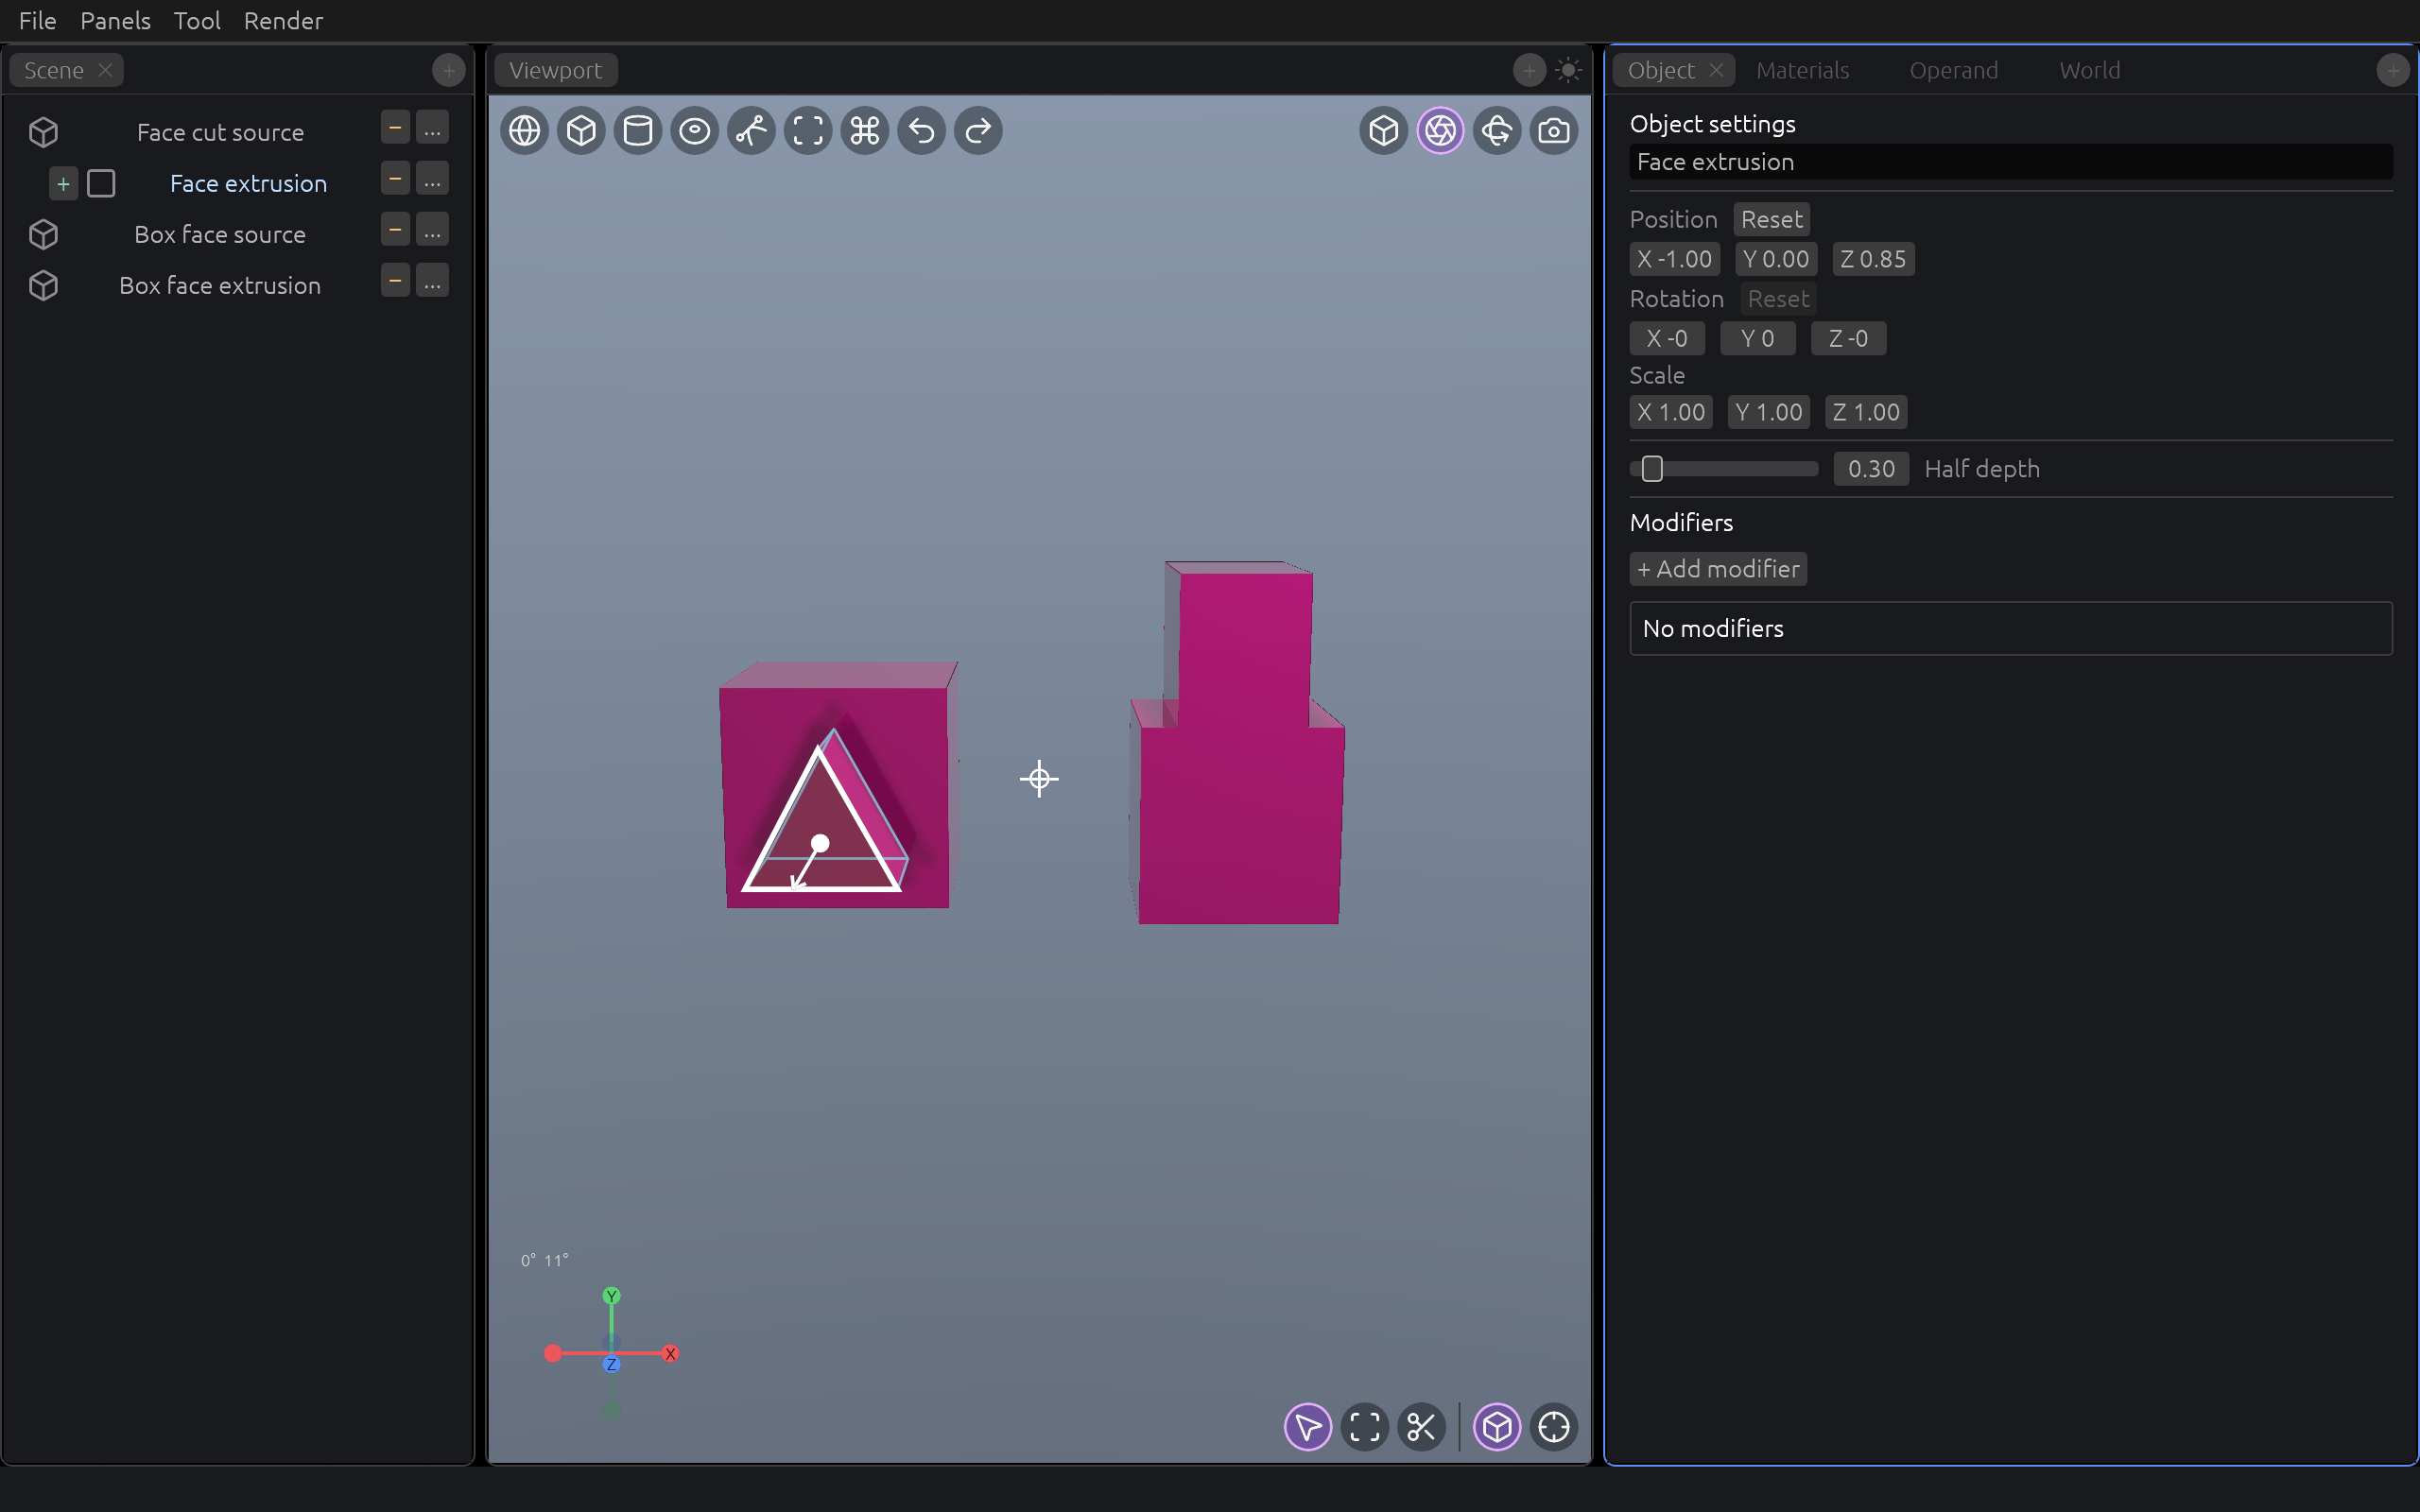Select the curve path tool icon
The width and height of the screenshot is (2420, 1512).
[x=751, y=130]
